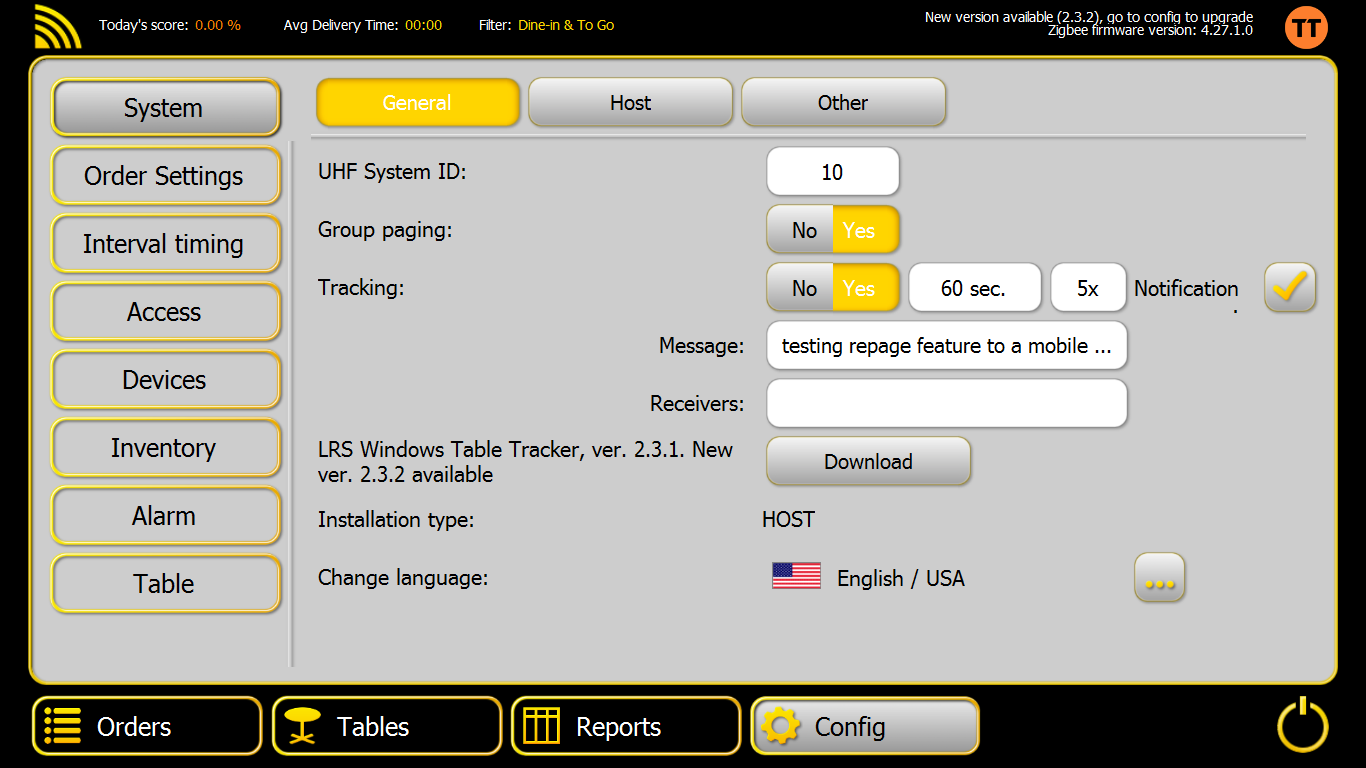Edit the UHF System ID field

[x=833, y=172]
